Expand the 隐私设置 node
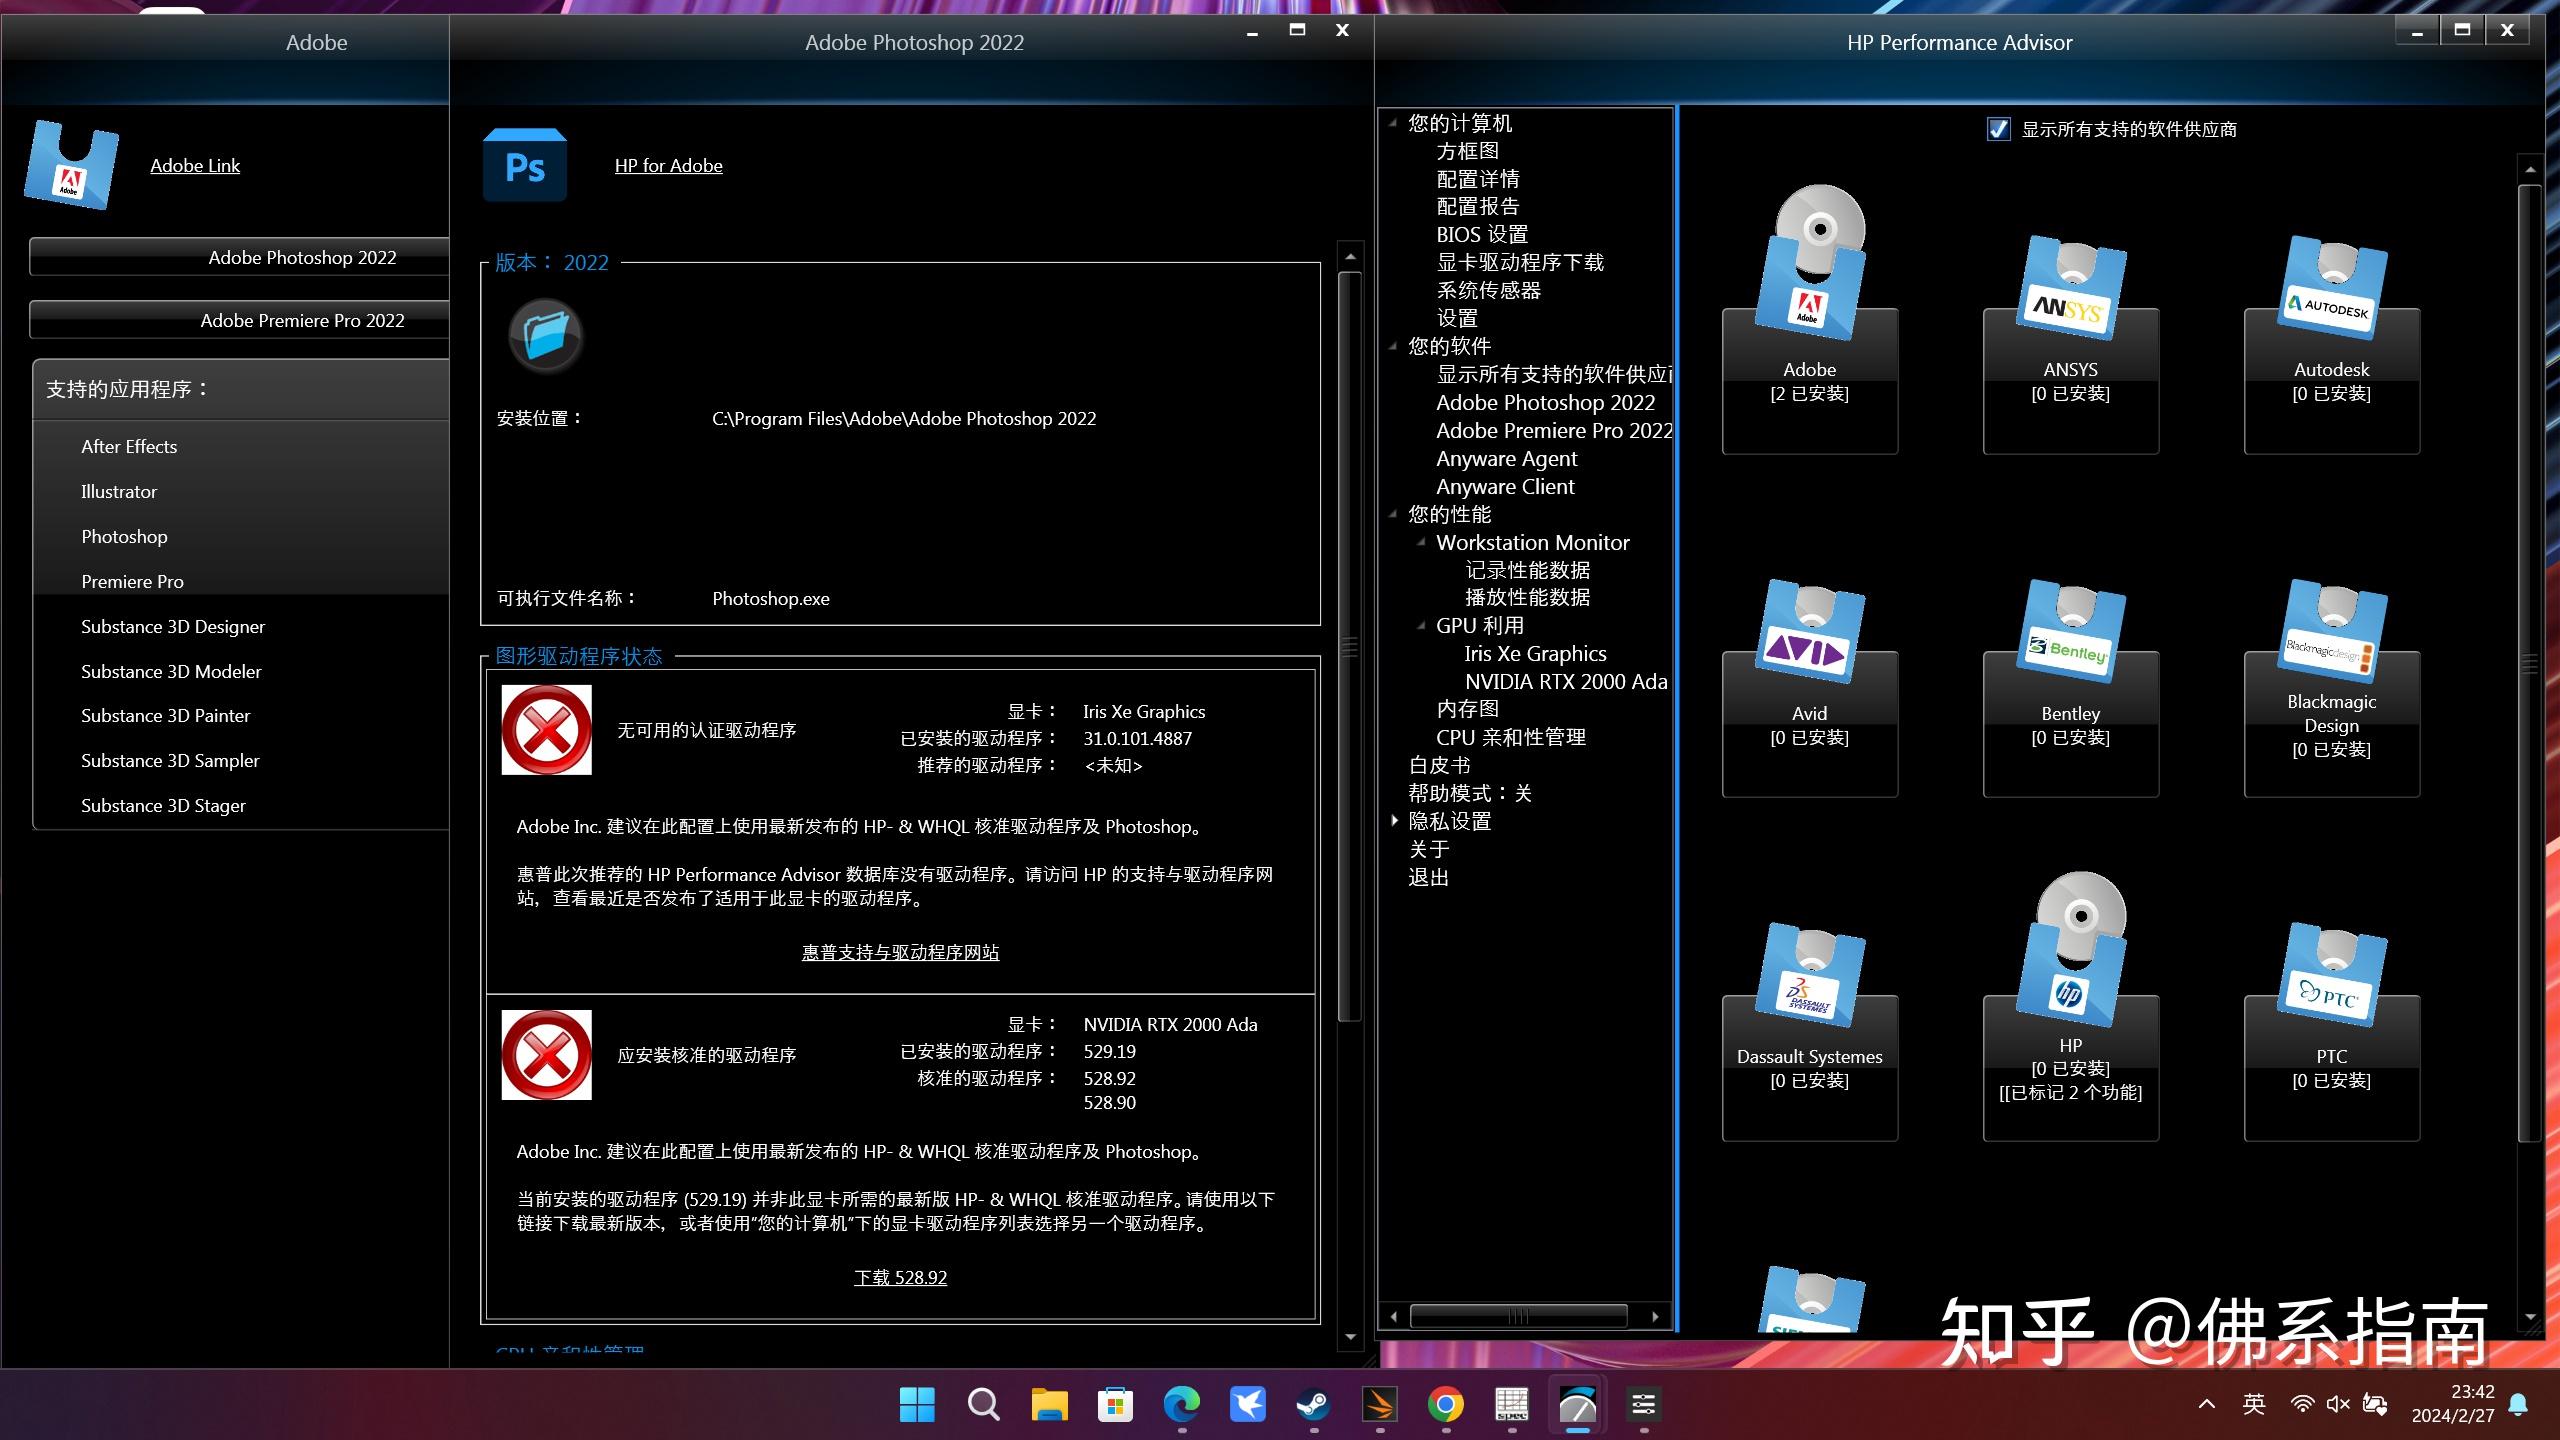The width and height of the screenshot is (2560, 1440). (x=1394, y=820)
